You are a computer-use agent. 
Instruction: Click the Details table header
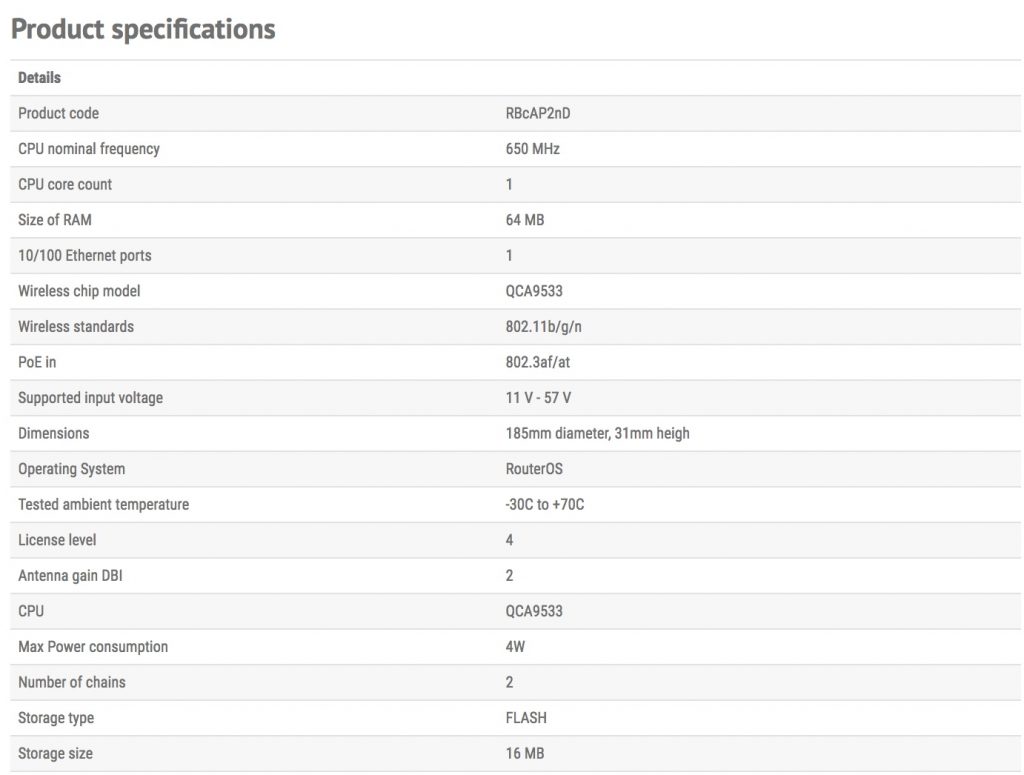pos(40,78)
